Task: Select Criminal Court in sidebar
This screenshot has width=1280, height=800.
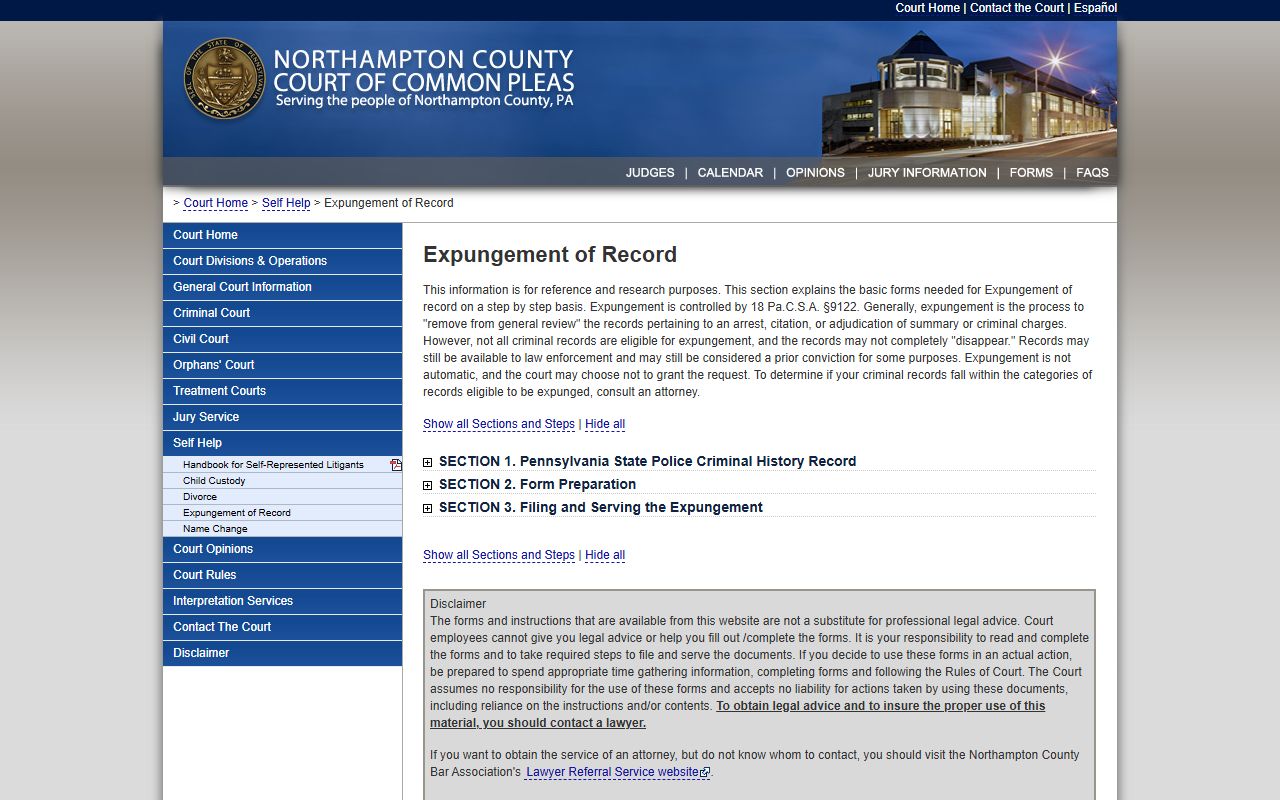Action: tap(282, 313)
